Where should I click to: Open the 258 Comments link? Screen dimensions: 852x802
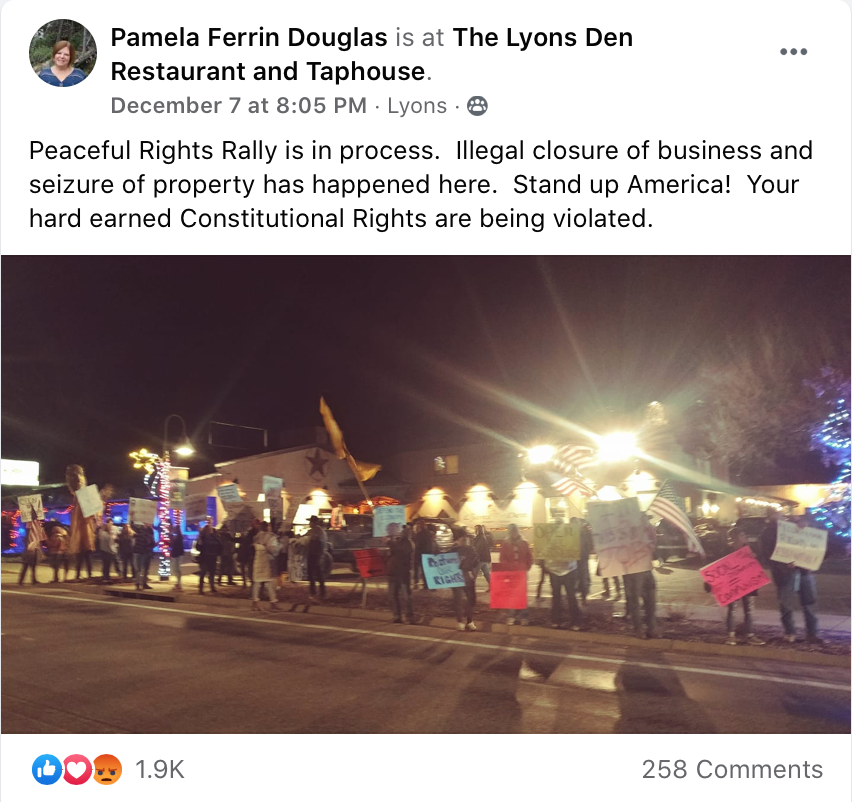[732, 769]
